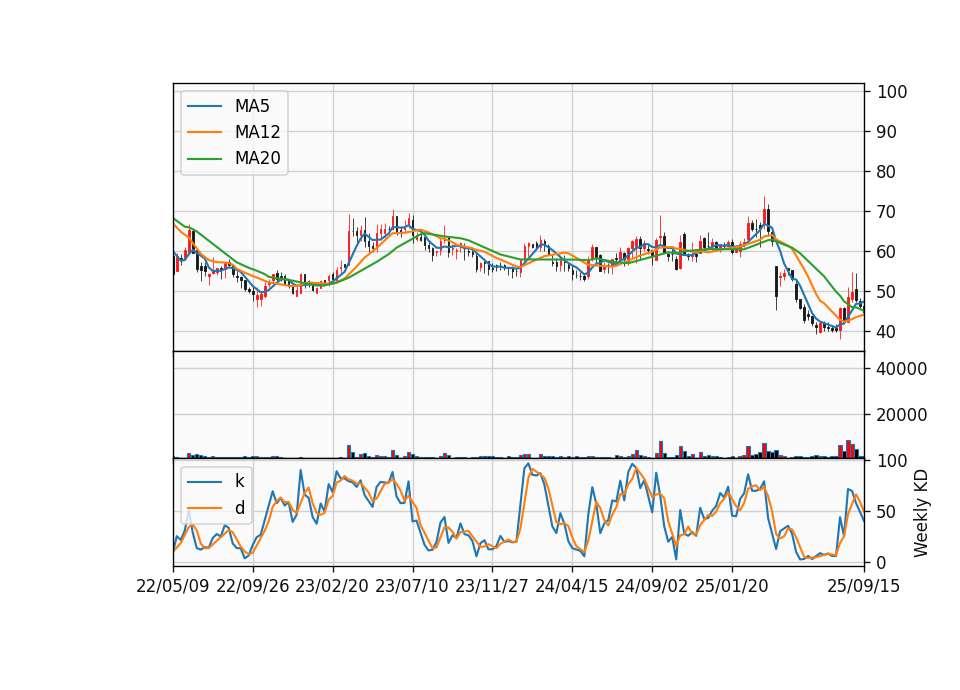The height and width of the screenshot is (690, 960).
Task: Click the d legend label in KD panel
Action: (239, 508)
